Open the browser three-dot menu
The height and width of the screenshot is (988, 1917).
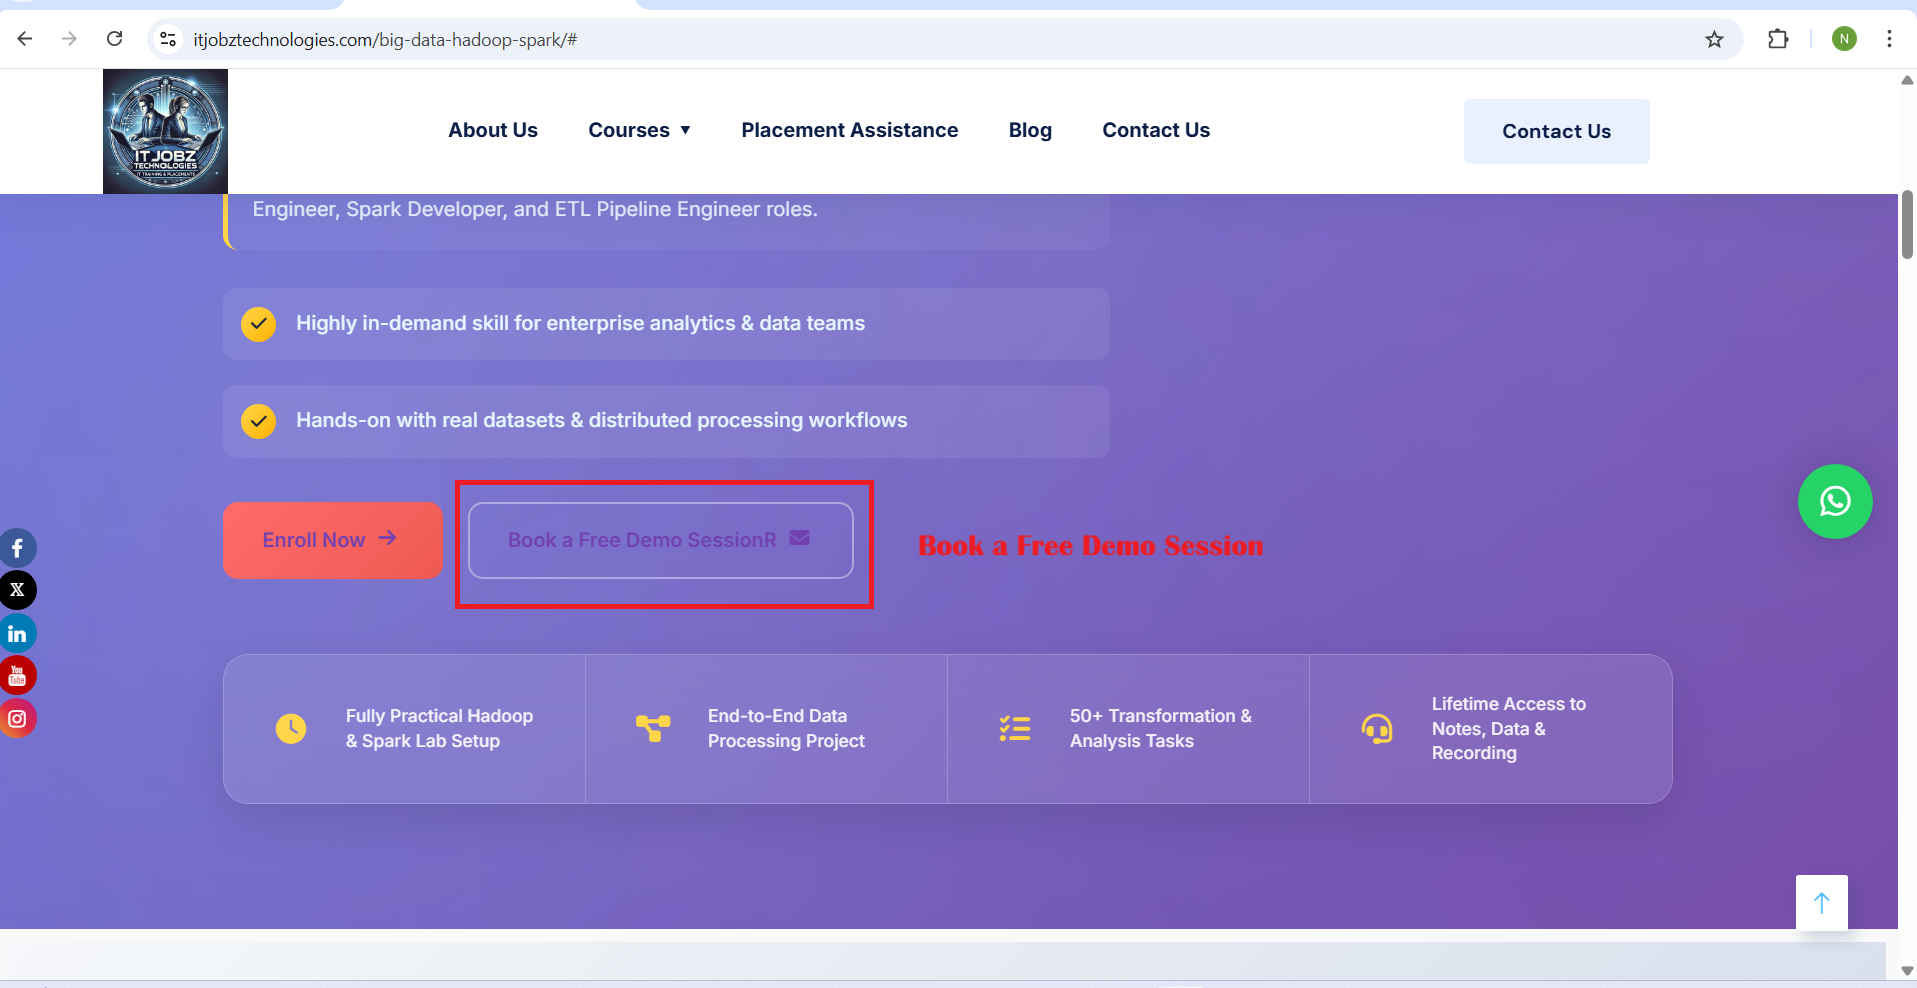click(x=1888, y=39)
